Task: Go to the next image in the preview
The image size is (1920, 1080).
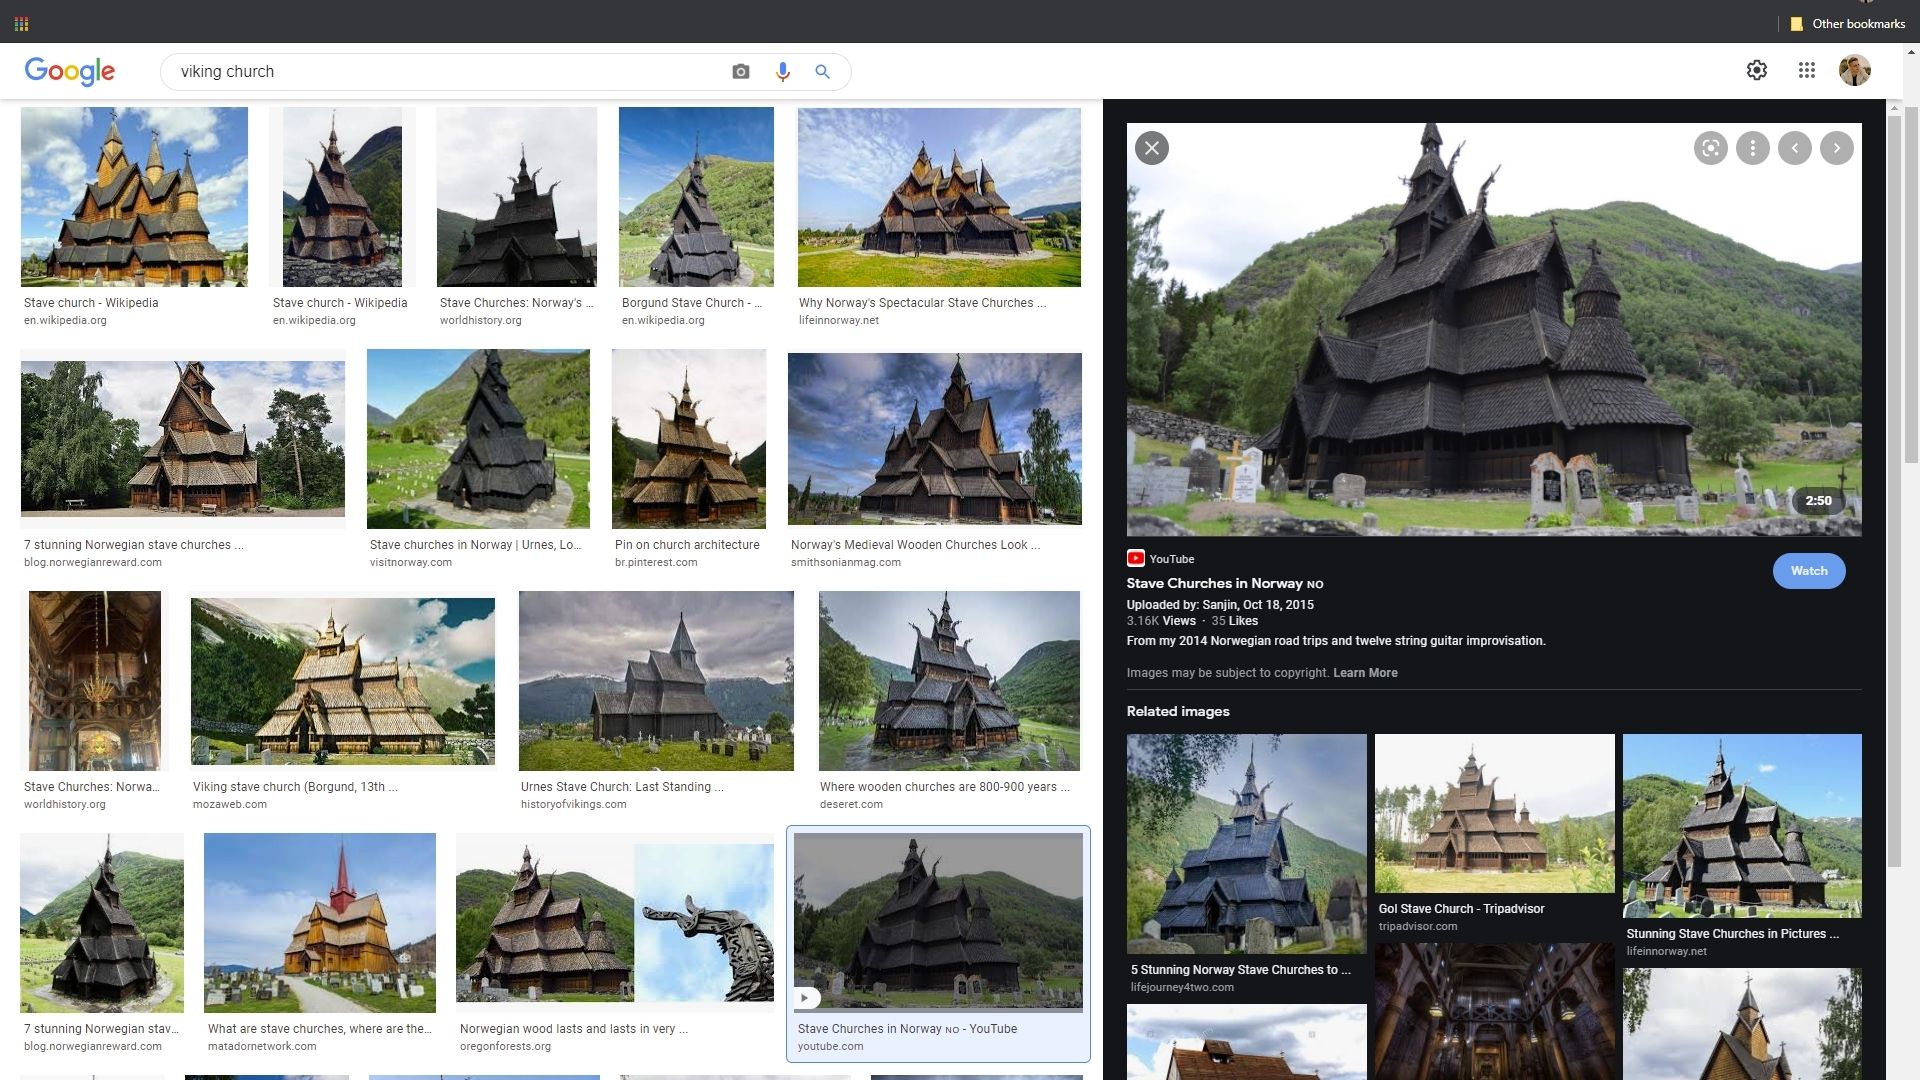Action: (x=1836, y=148)
